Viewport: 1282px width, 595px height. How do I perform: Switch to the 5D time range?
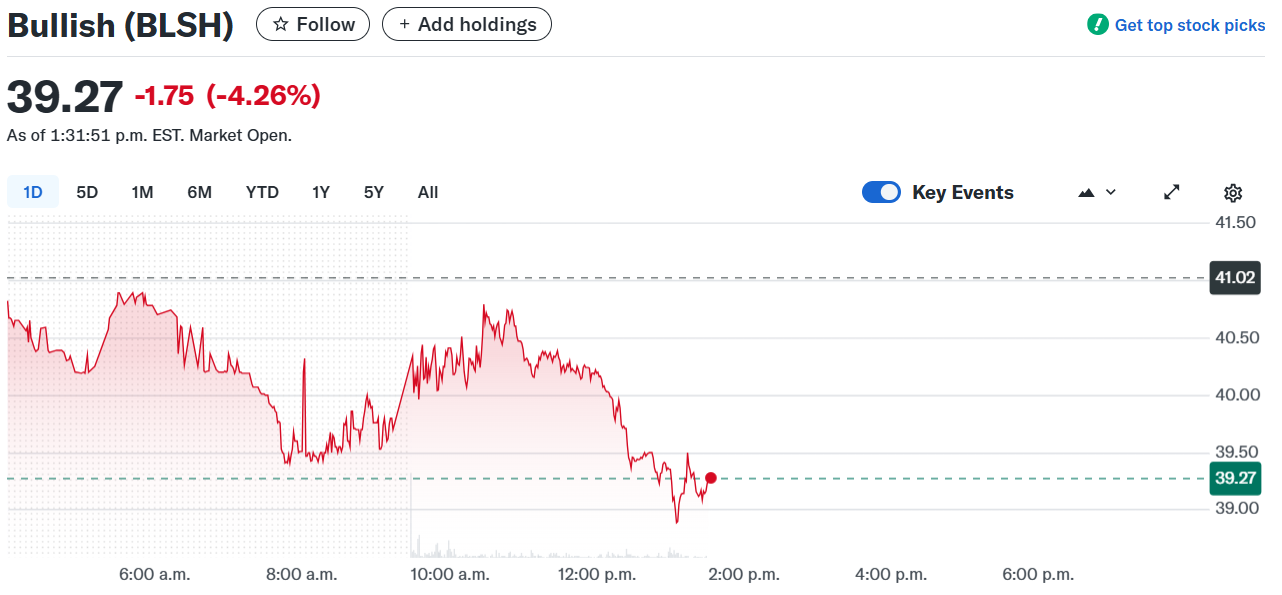[x=87, y=193]
